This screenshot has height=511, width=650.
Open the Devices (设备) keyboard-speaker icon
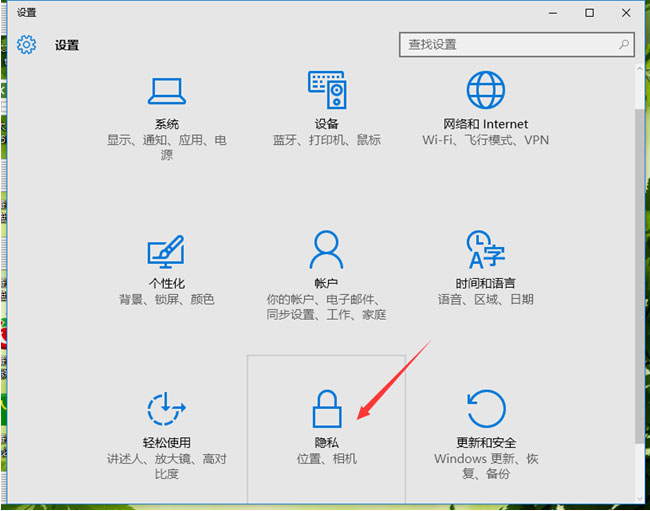(x=327, y=90)
